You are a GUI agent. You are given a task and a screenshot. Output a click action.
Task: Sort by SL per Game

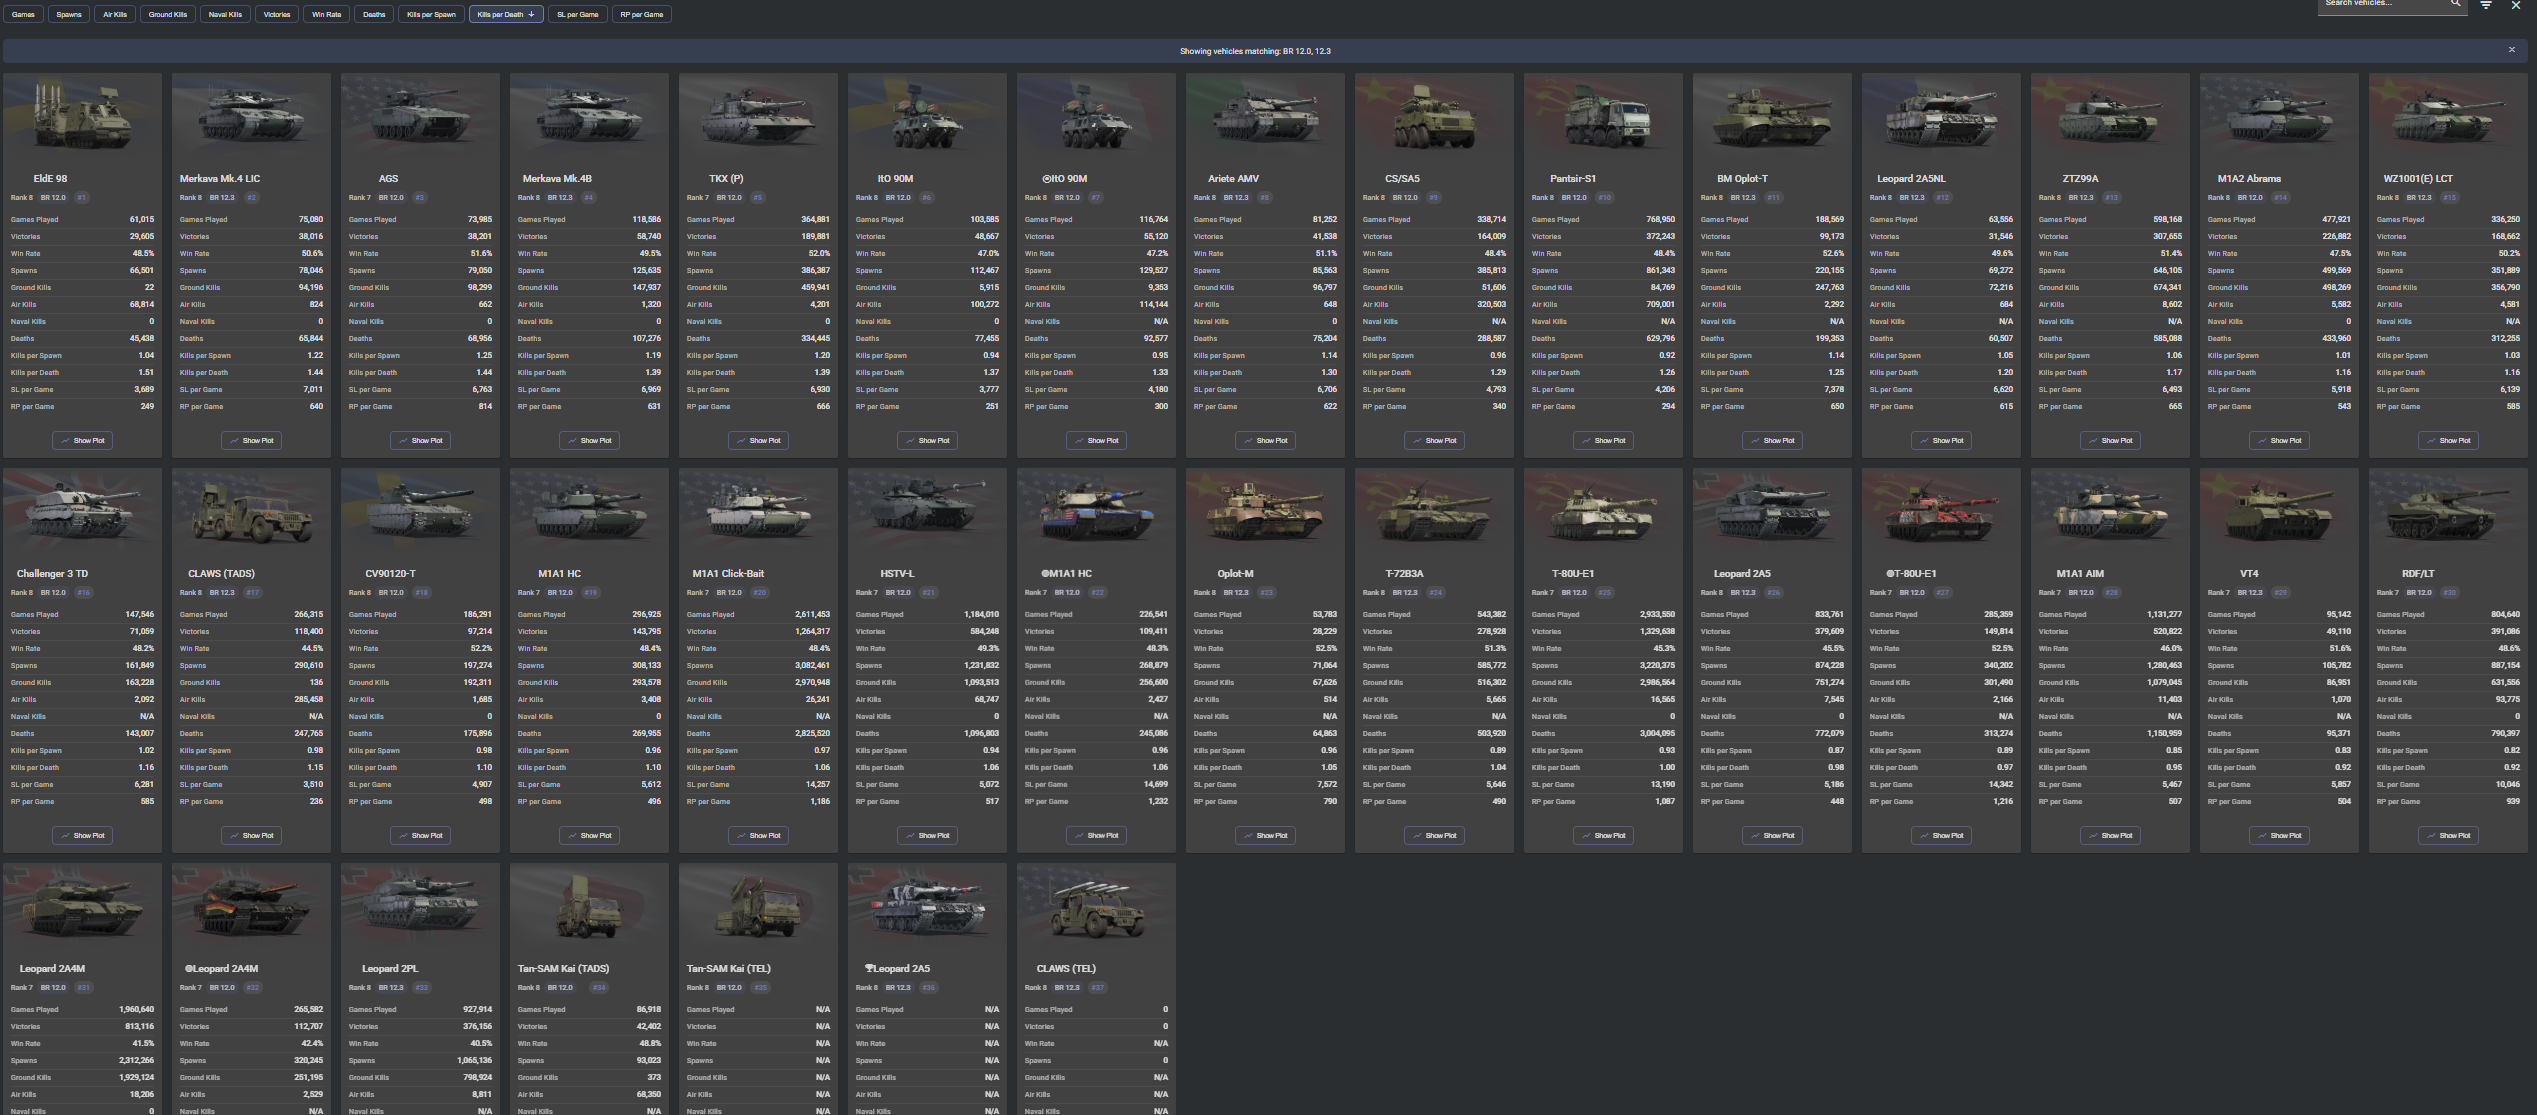(x=577, y=15)
